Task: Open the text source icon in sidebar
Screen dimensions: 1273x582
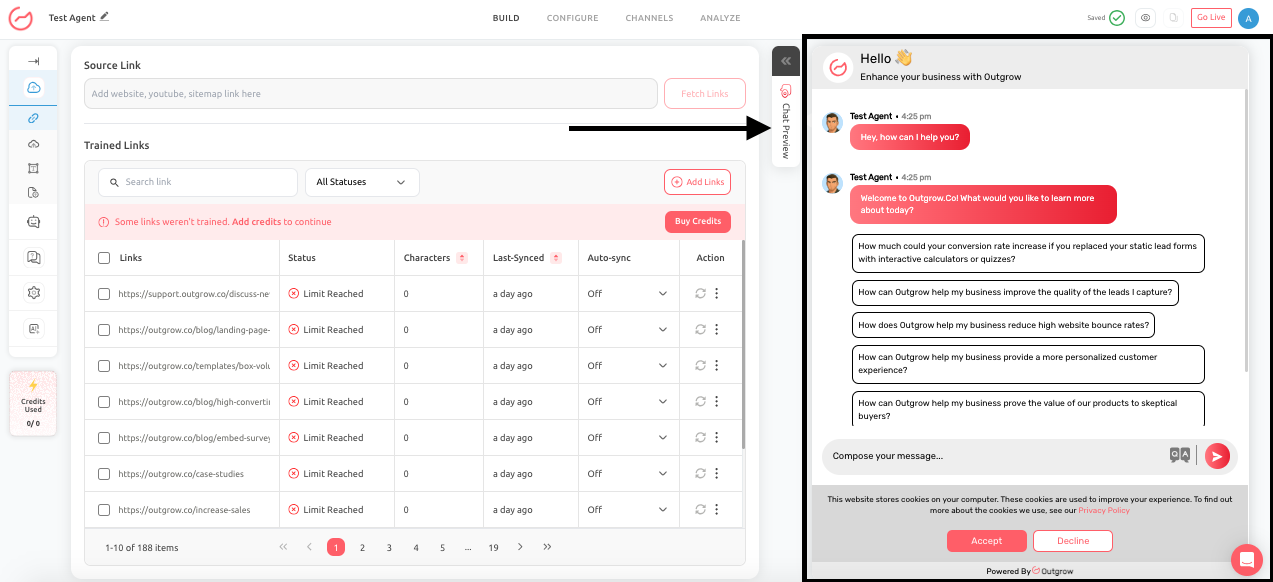Action: click(x=33, y=168)
